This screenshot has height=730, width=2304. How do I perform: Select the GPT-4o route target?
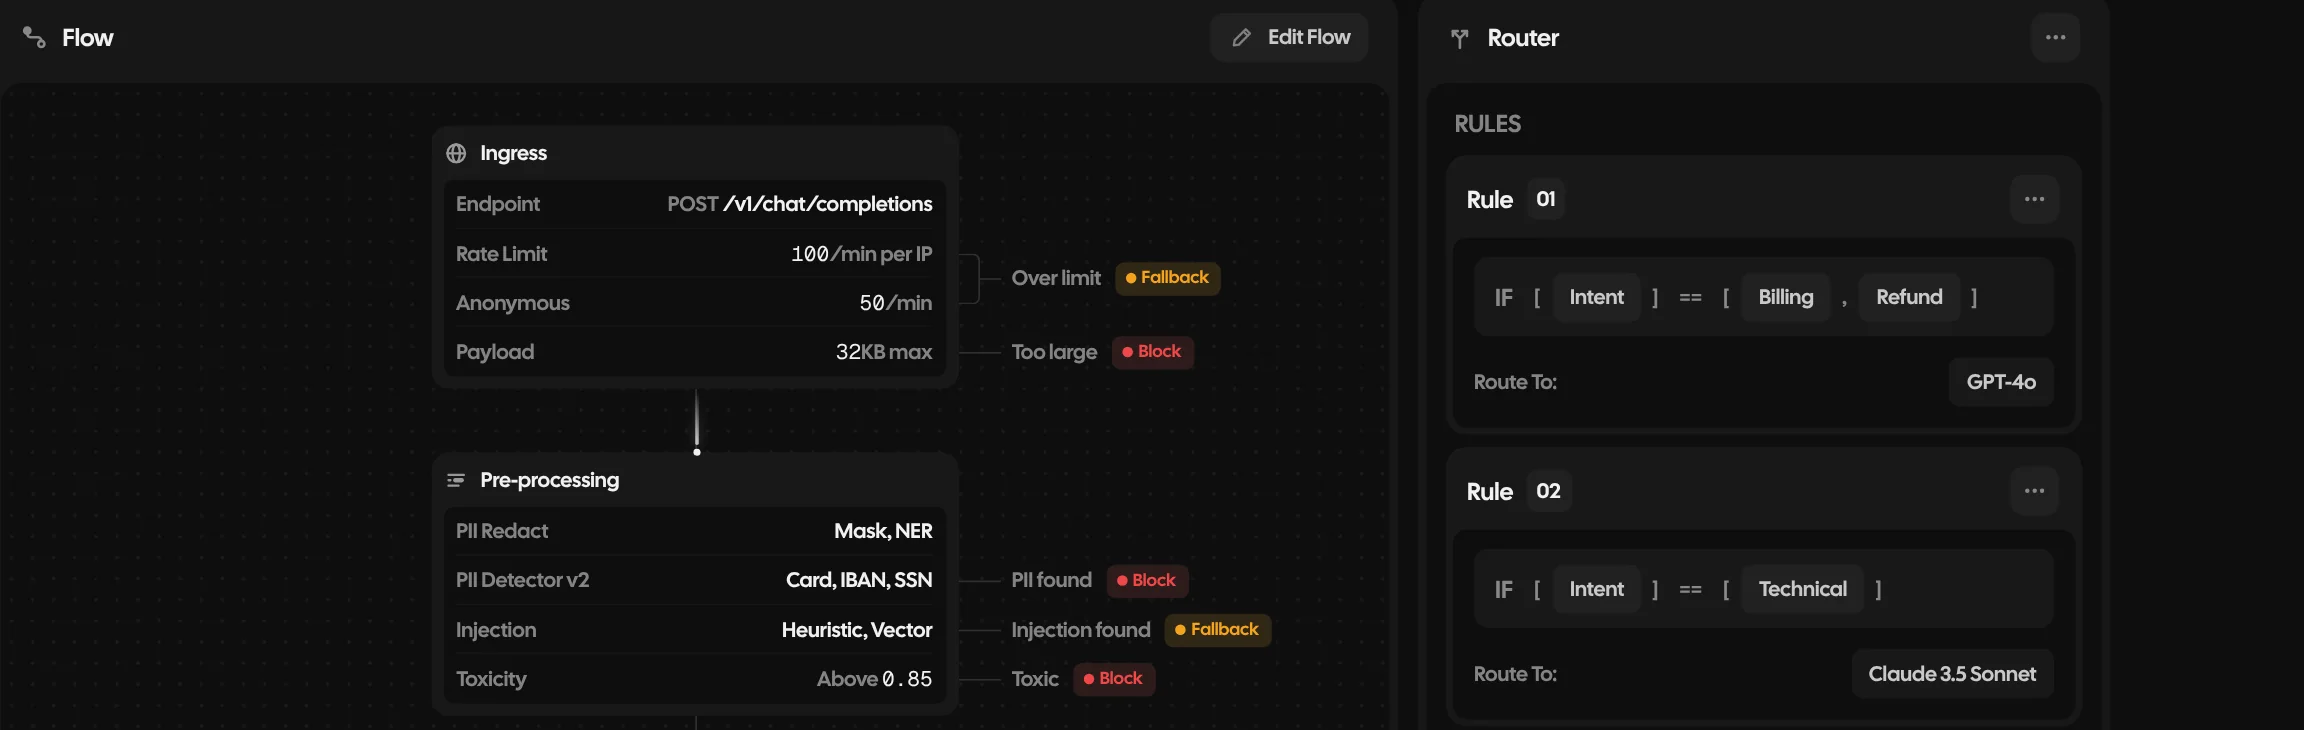pyautogui.click(x=2001, y=382)
